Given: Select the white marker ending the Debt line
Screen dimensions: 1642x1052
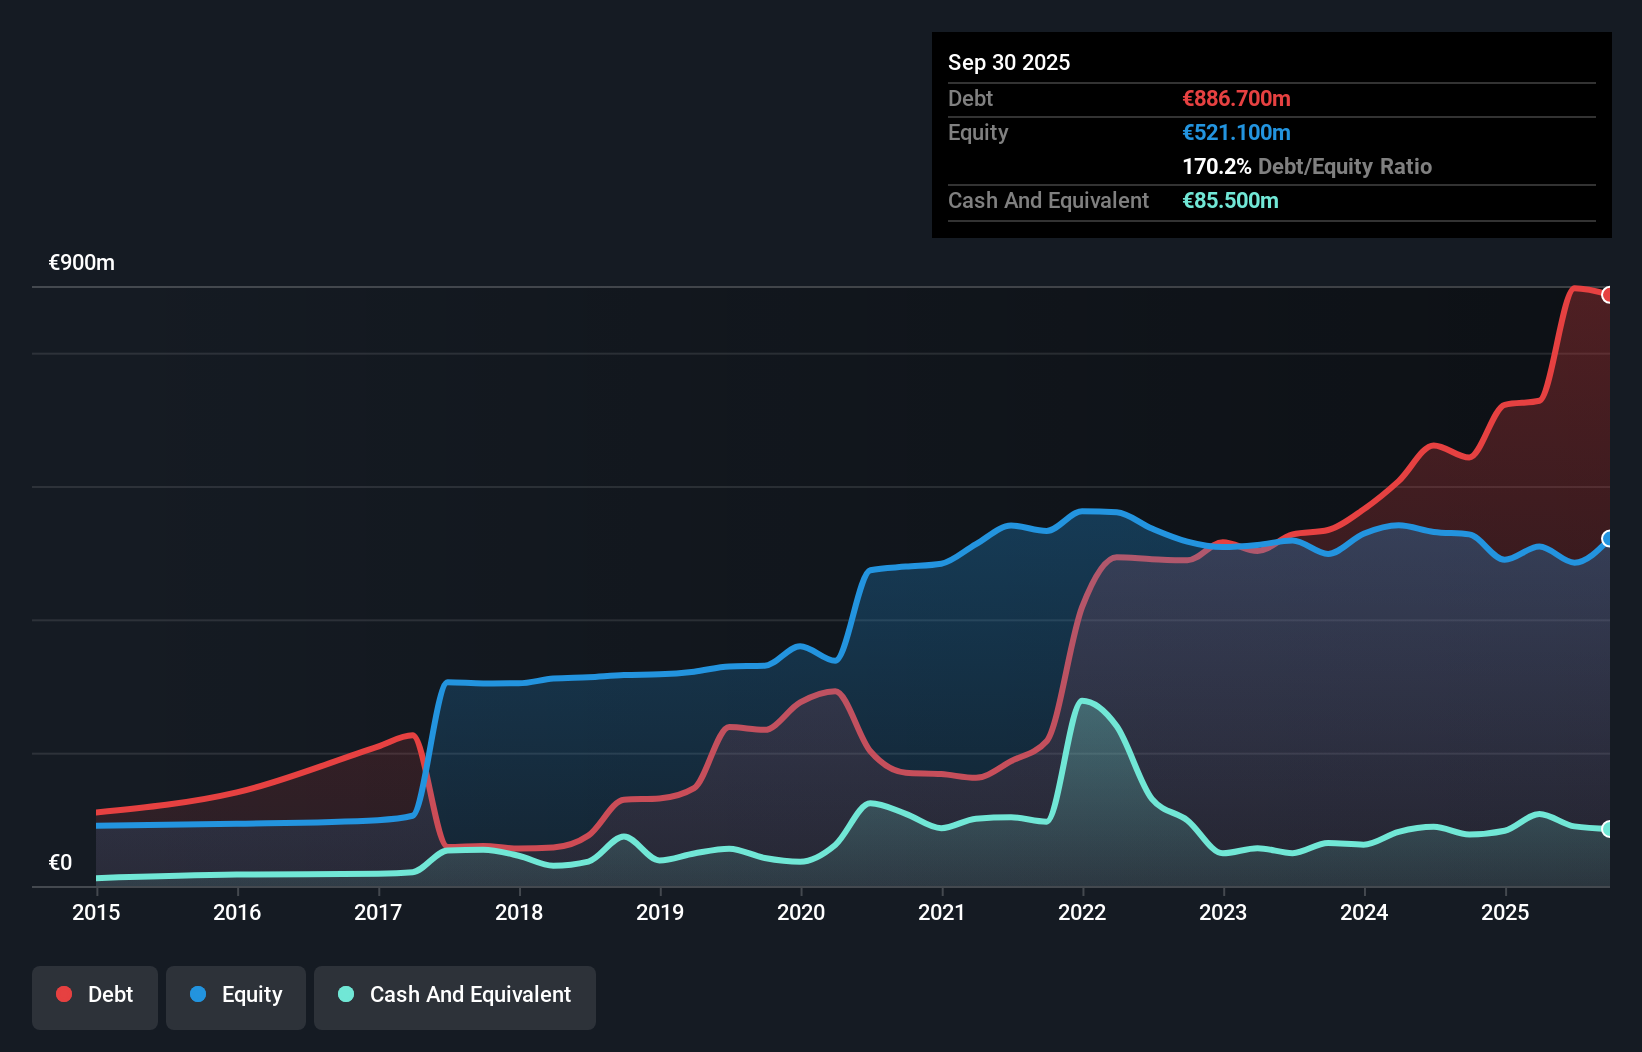Looking at the screenshot, I should (x=1607, y=294).
